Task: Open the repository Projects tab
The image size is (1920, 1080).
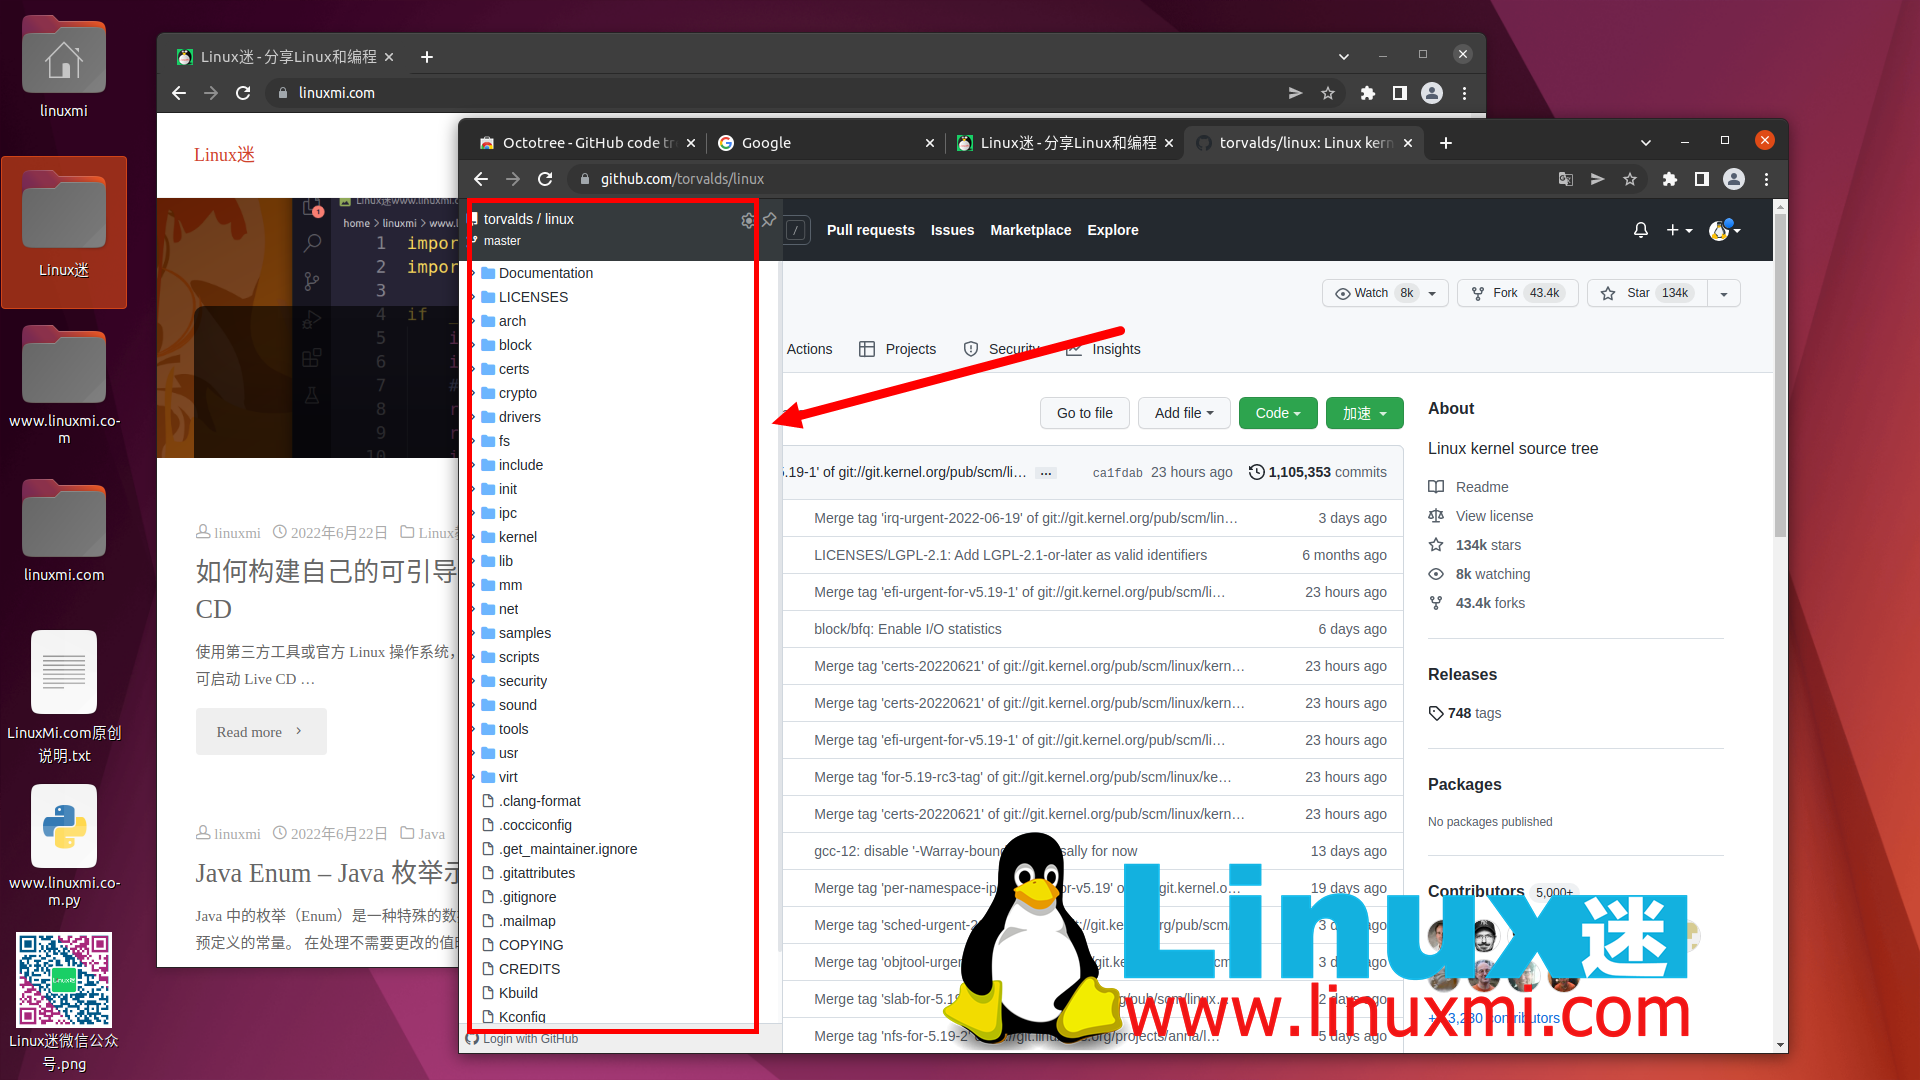Action: [x=897, y=349]
